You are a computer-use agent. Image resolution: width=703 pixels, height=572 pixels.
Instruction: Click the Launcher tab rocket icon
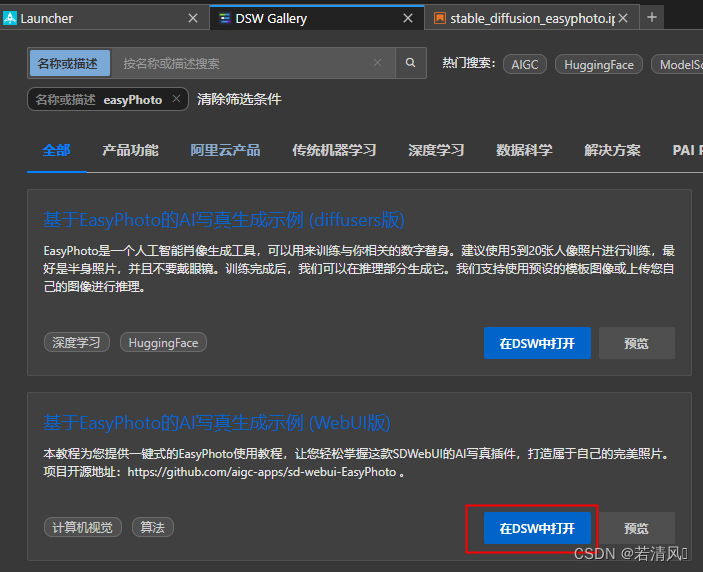[9, 18]
